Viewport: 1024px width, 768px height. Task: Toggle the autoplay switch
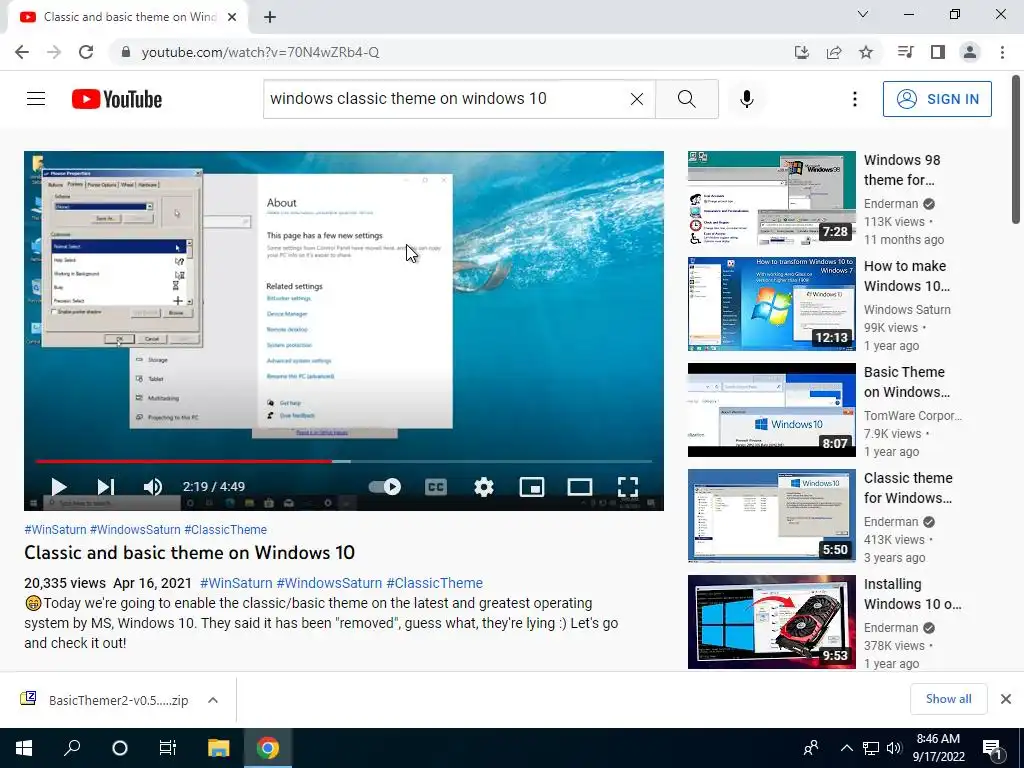[x=385, y=487]
